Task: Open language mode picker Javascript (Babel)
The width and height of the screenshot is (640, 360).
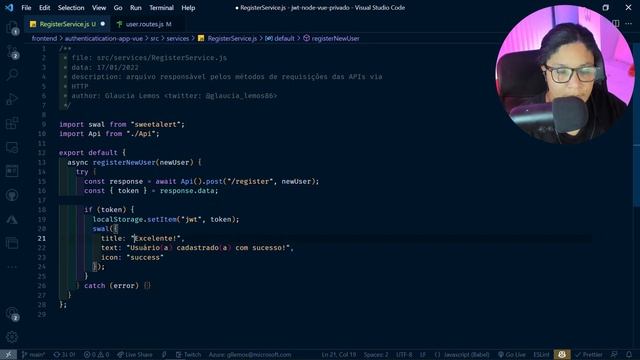Action: [467, 355]
